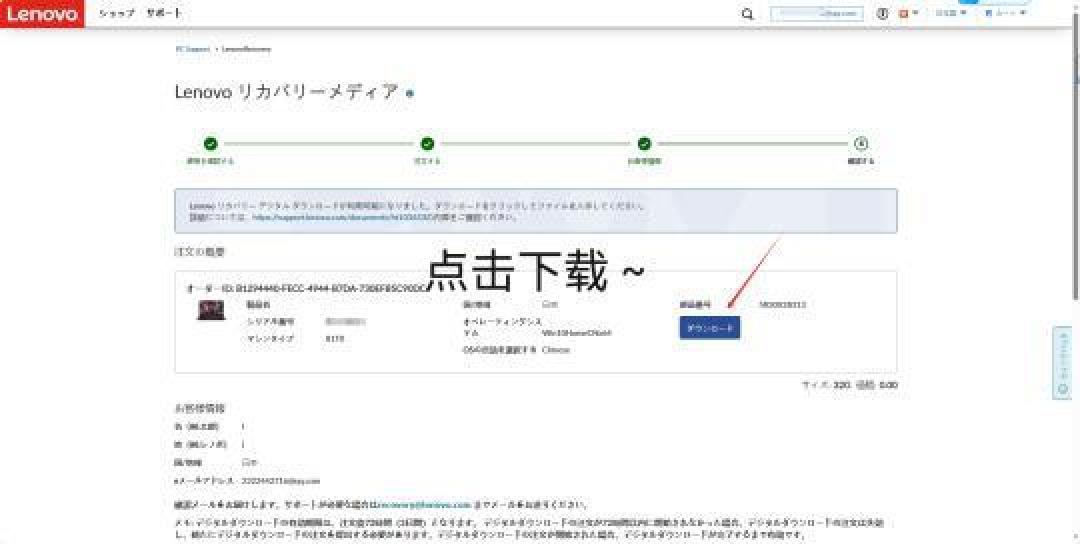This screenshot has width=1080, height=544.
Task: Select the third completed step circle
Action: 644,143
